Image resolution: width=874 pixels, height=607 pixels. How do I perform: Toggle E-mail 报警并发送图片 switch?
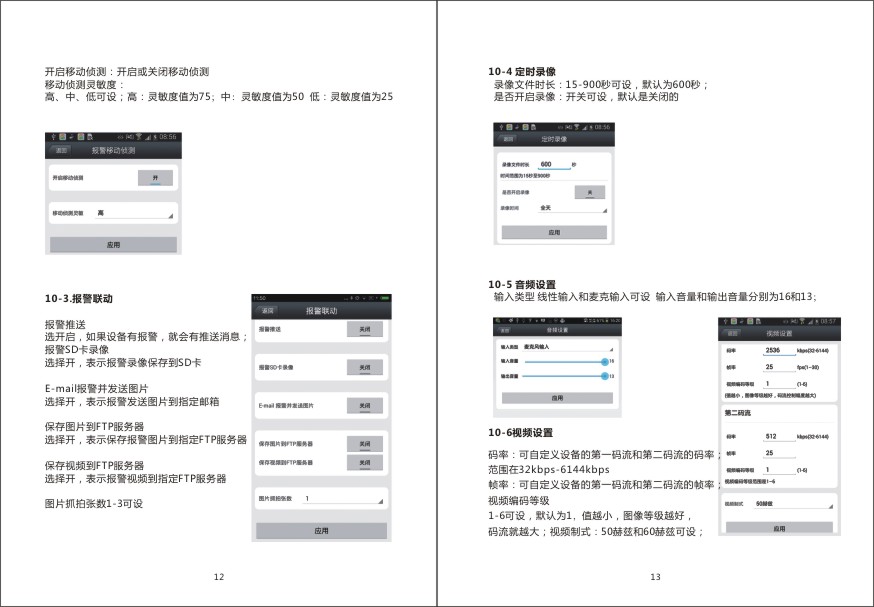click(365, 405)
